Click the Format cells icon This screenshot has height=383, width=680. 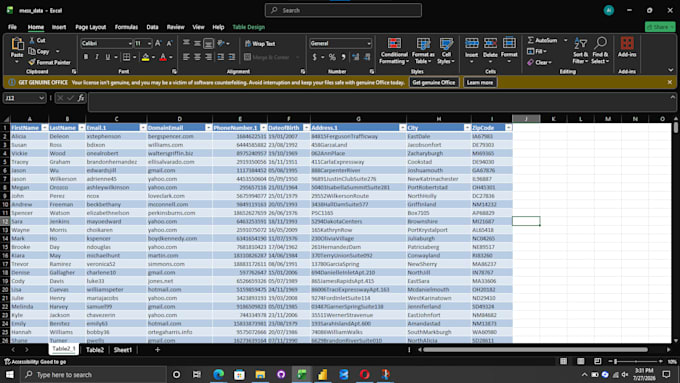(509, 43)
